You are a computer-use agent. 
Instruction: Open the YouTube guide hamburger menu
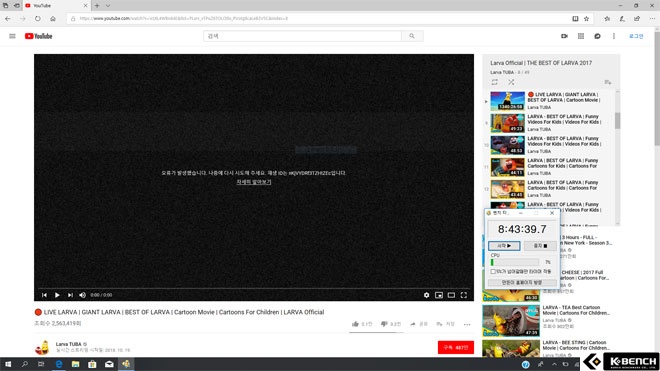(x=12, y=36)
